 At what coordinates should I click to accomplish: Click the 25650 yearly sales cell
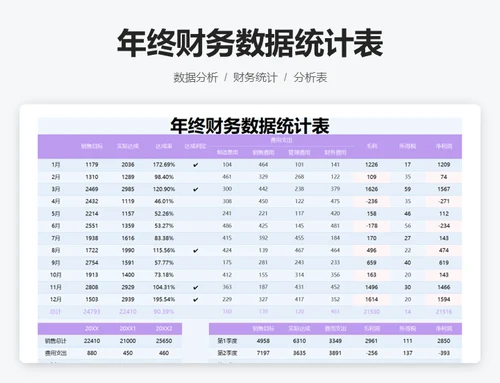tap(164, 341)
